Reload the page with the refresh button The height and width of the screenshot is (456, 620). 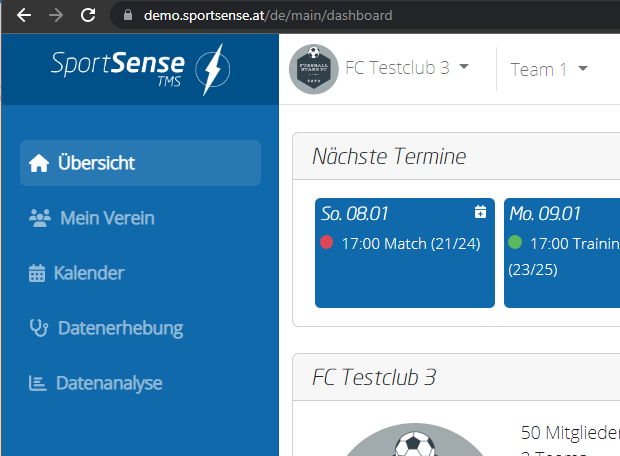tap(88, 15)
